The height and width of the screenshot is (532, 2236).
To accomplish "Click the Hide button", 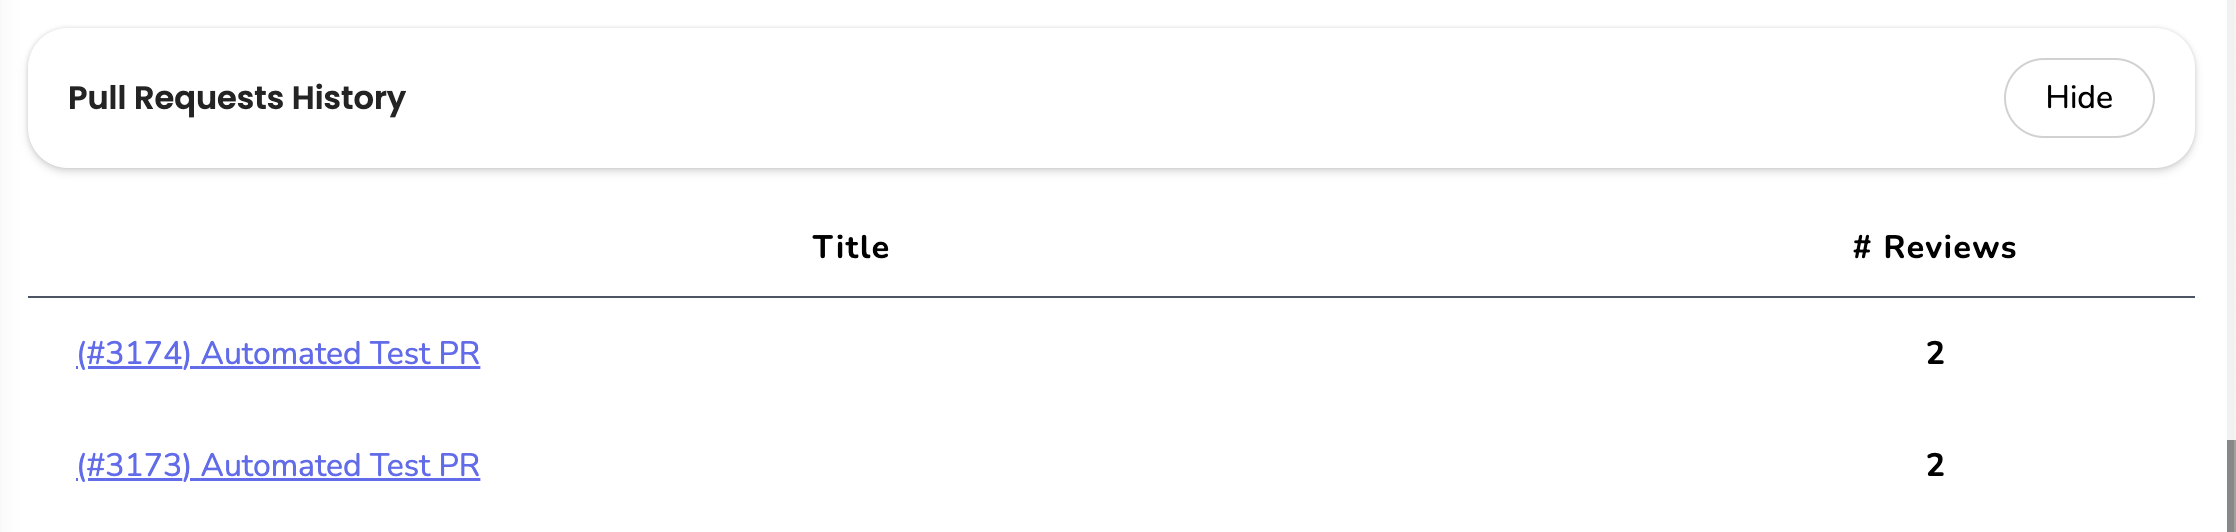I will click(2078, 98).
